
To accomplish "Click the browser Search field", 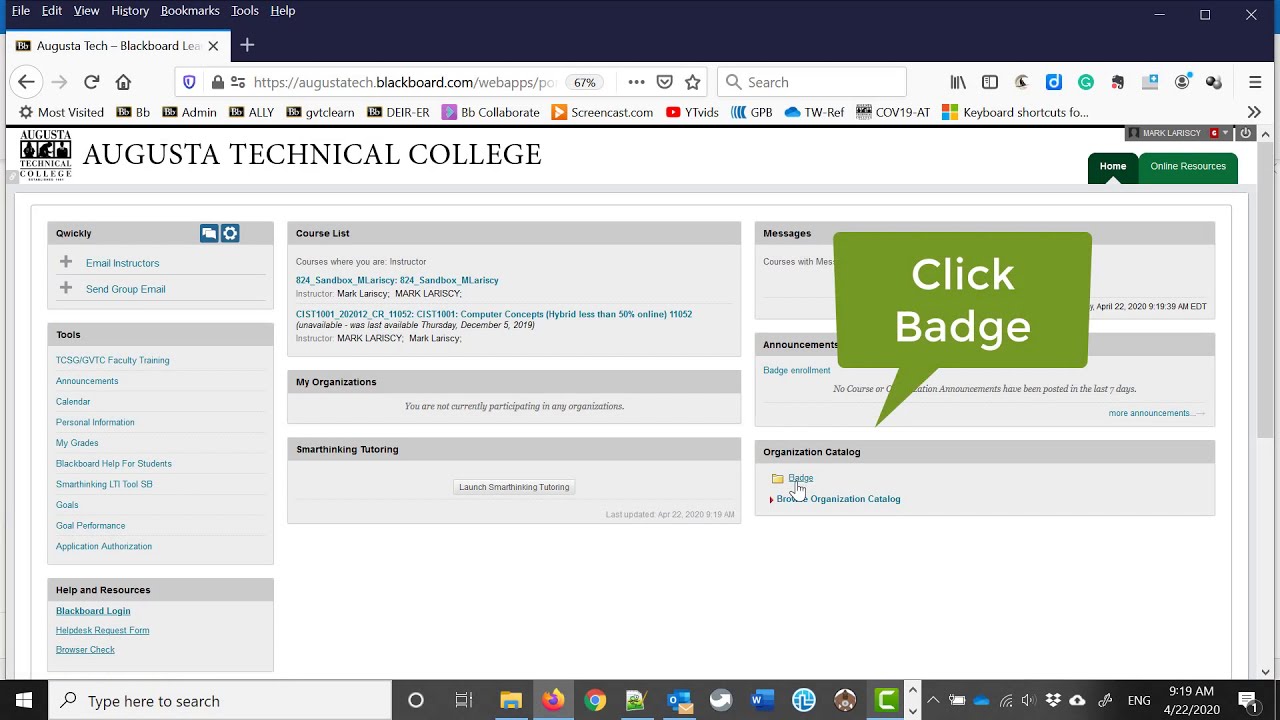I will (812, 82).
